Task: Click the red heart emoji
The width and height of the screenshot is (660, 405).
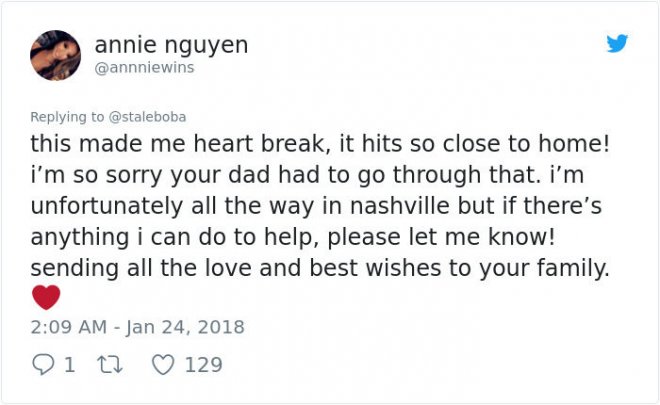Action: coord(46,297)
